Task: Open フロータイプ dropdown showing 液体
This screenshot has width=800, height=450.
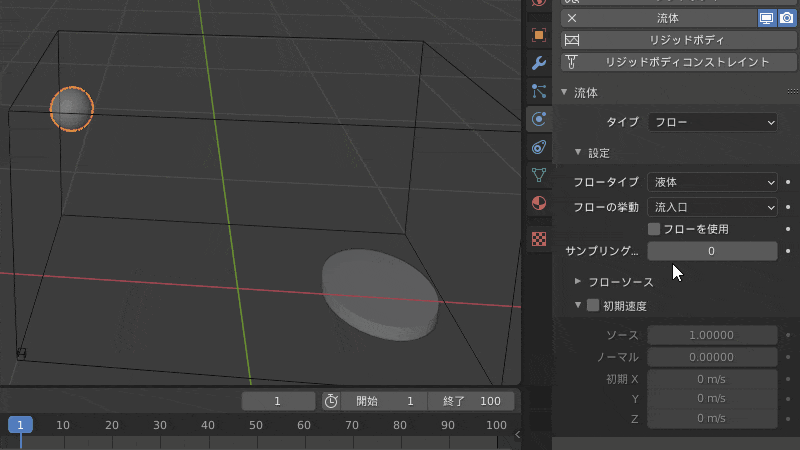Action: pos(712,182)
